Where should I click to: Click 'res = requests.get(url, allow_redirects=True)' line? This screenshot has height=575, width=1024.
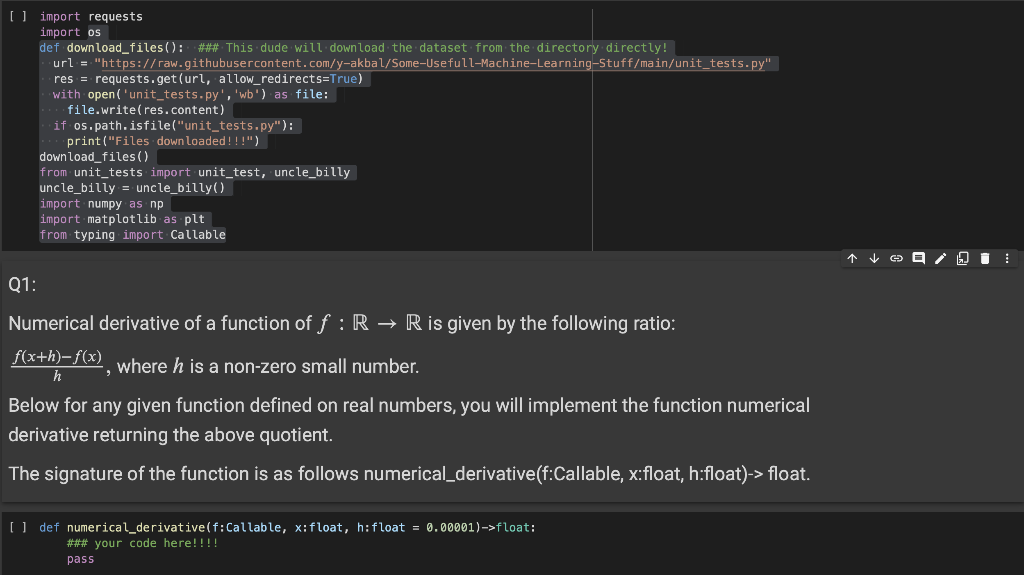[x=208, y=79]
